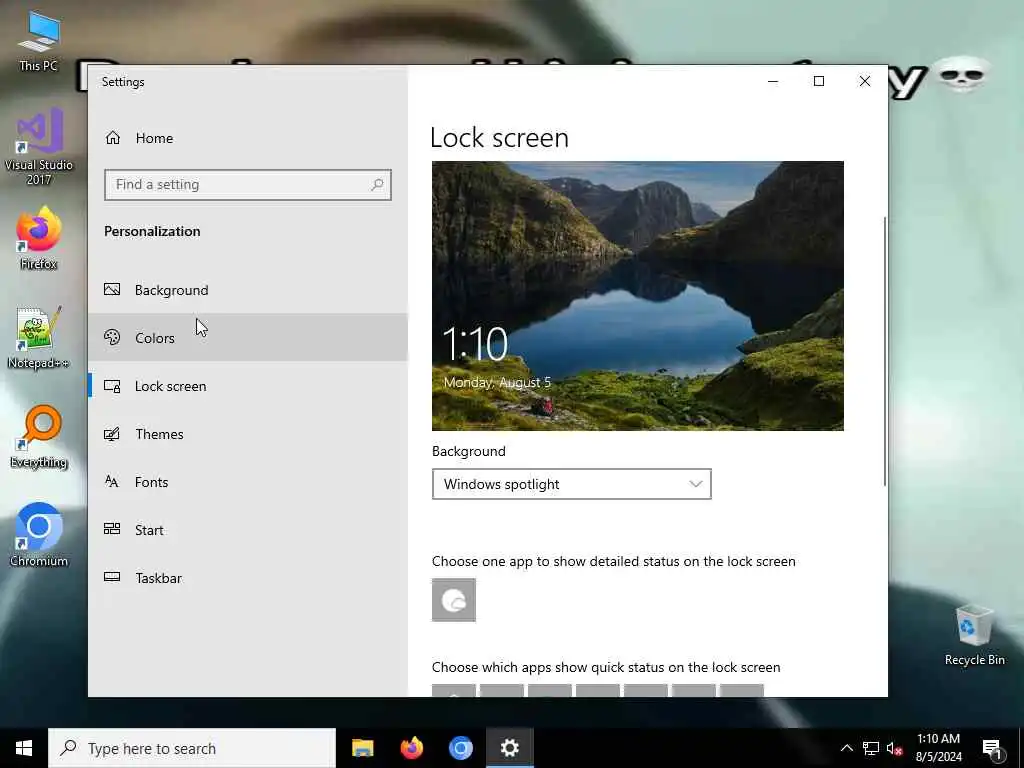Click the settings window vertical scrollbar
Screen dimensions: 1024x768
[x=884, y=351]
